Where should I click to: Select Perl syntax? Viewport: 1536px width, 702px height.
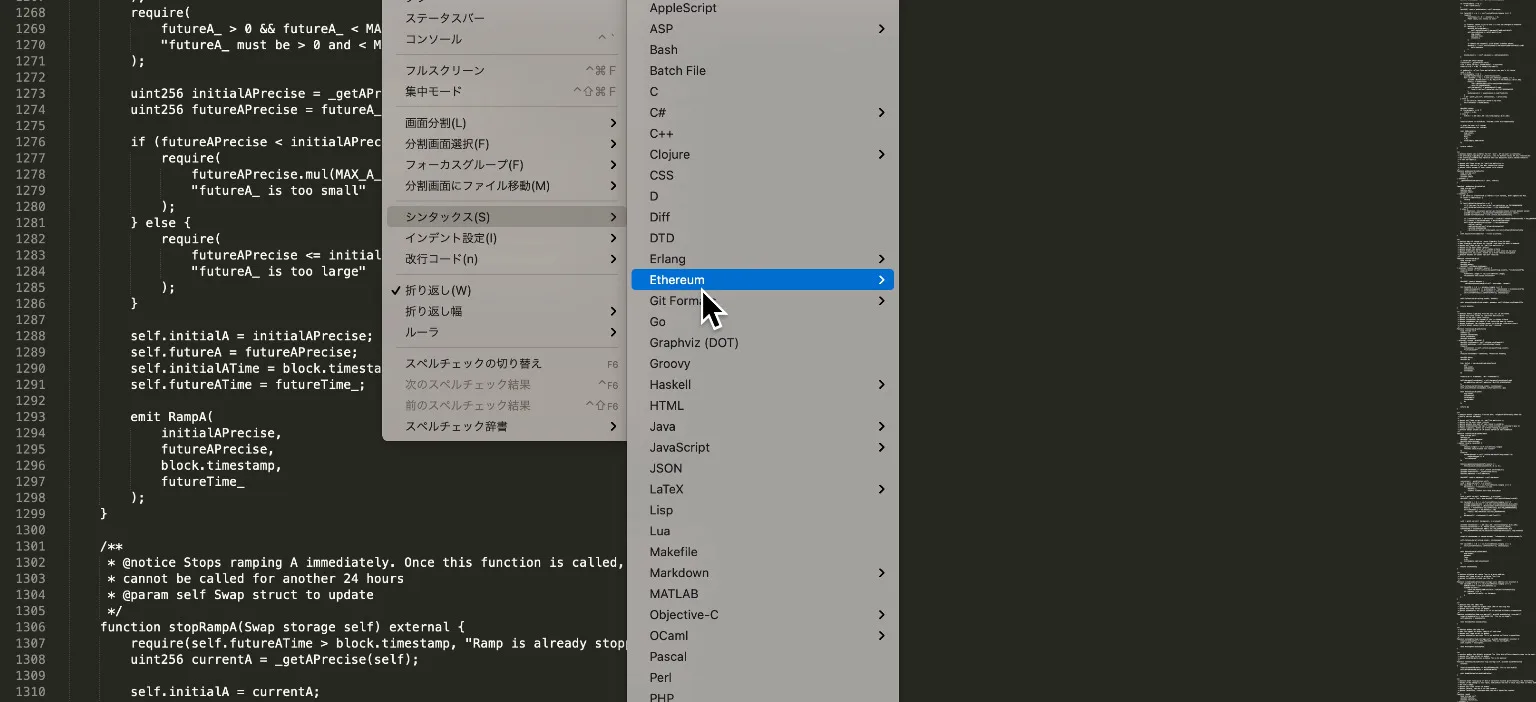pyautogui.click(x=763, y=678)
